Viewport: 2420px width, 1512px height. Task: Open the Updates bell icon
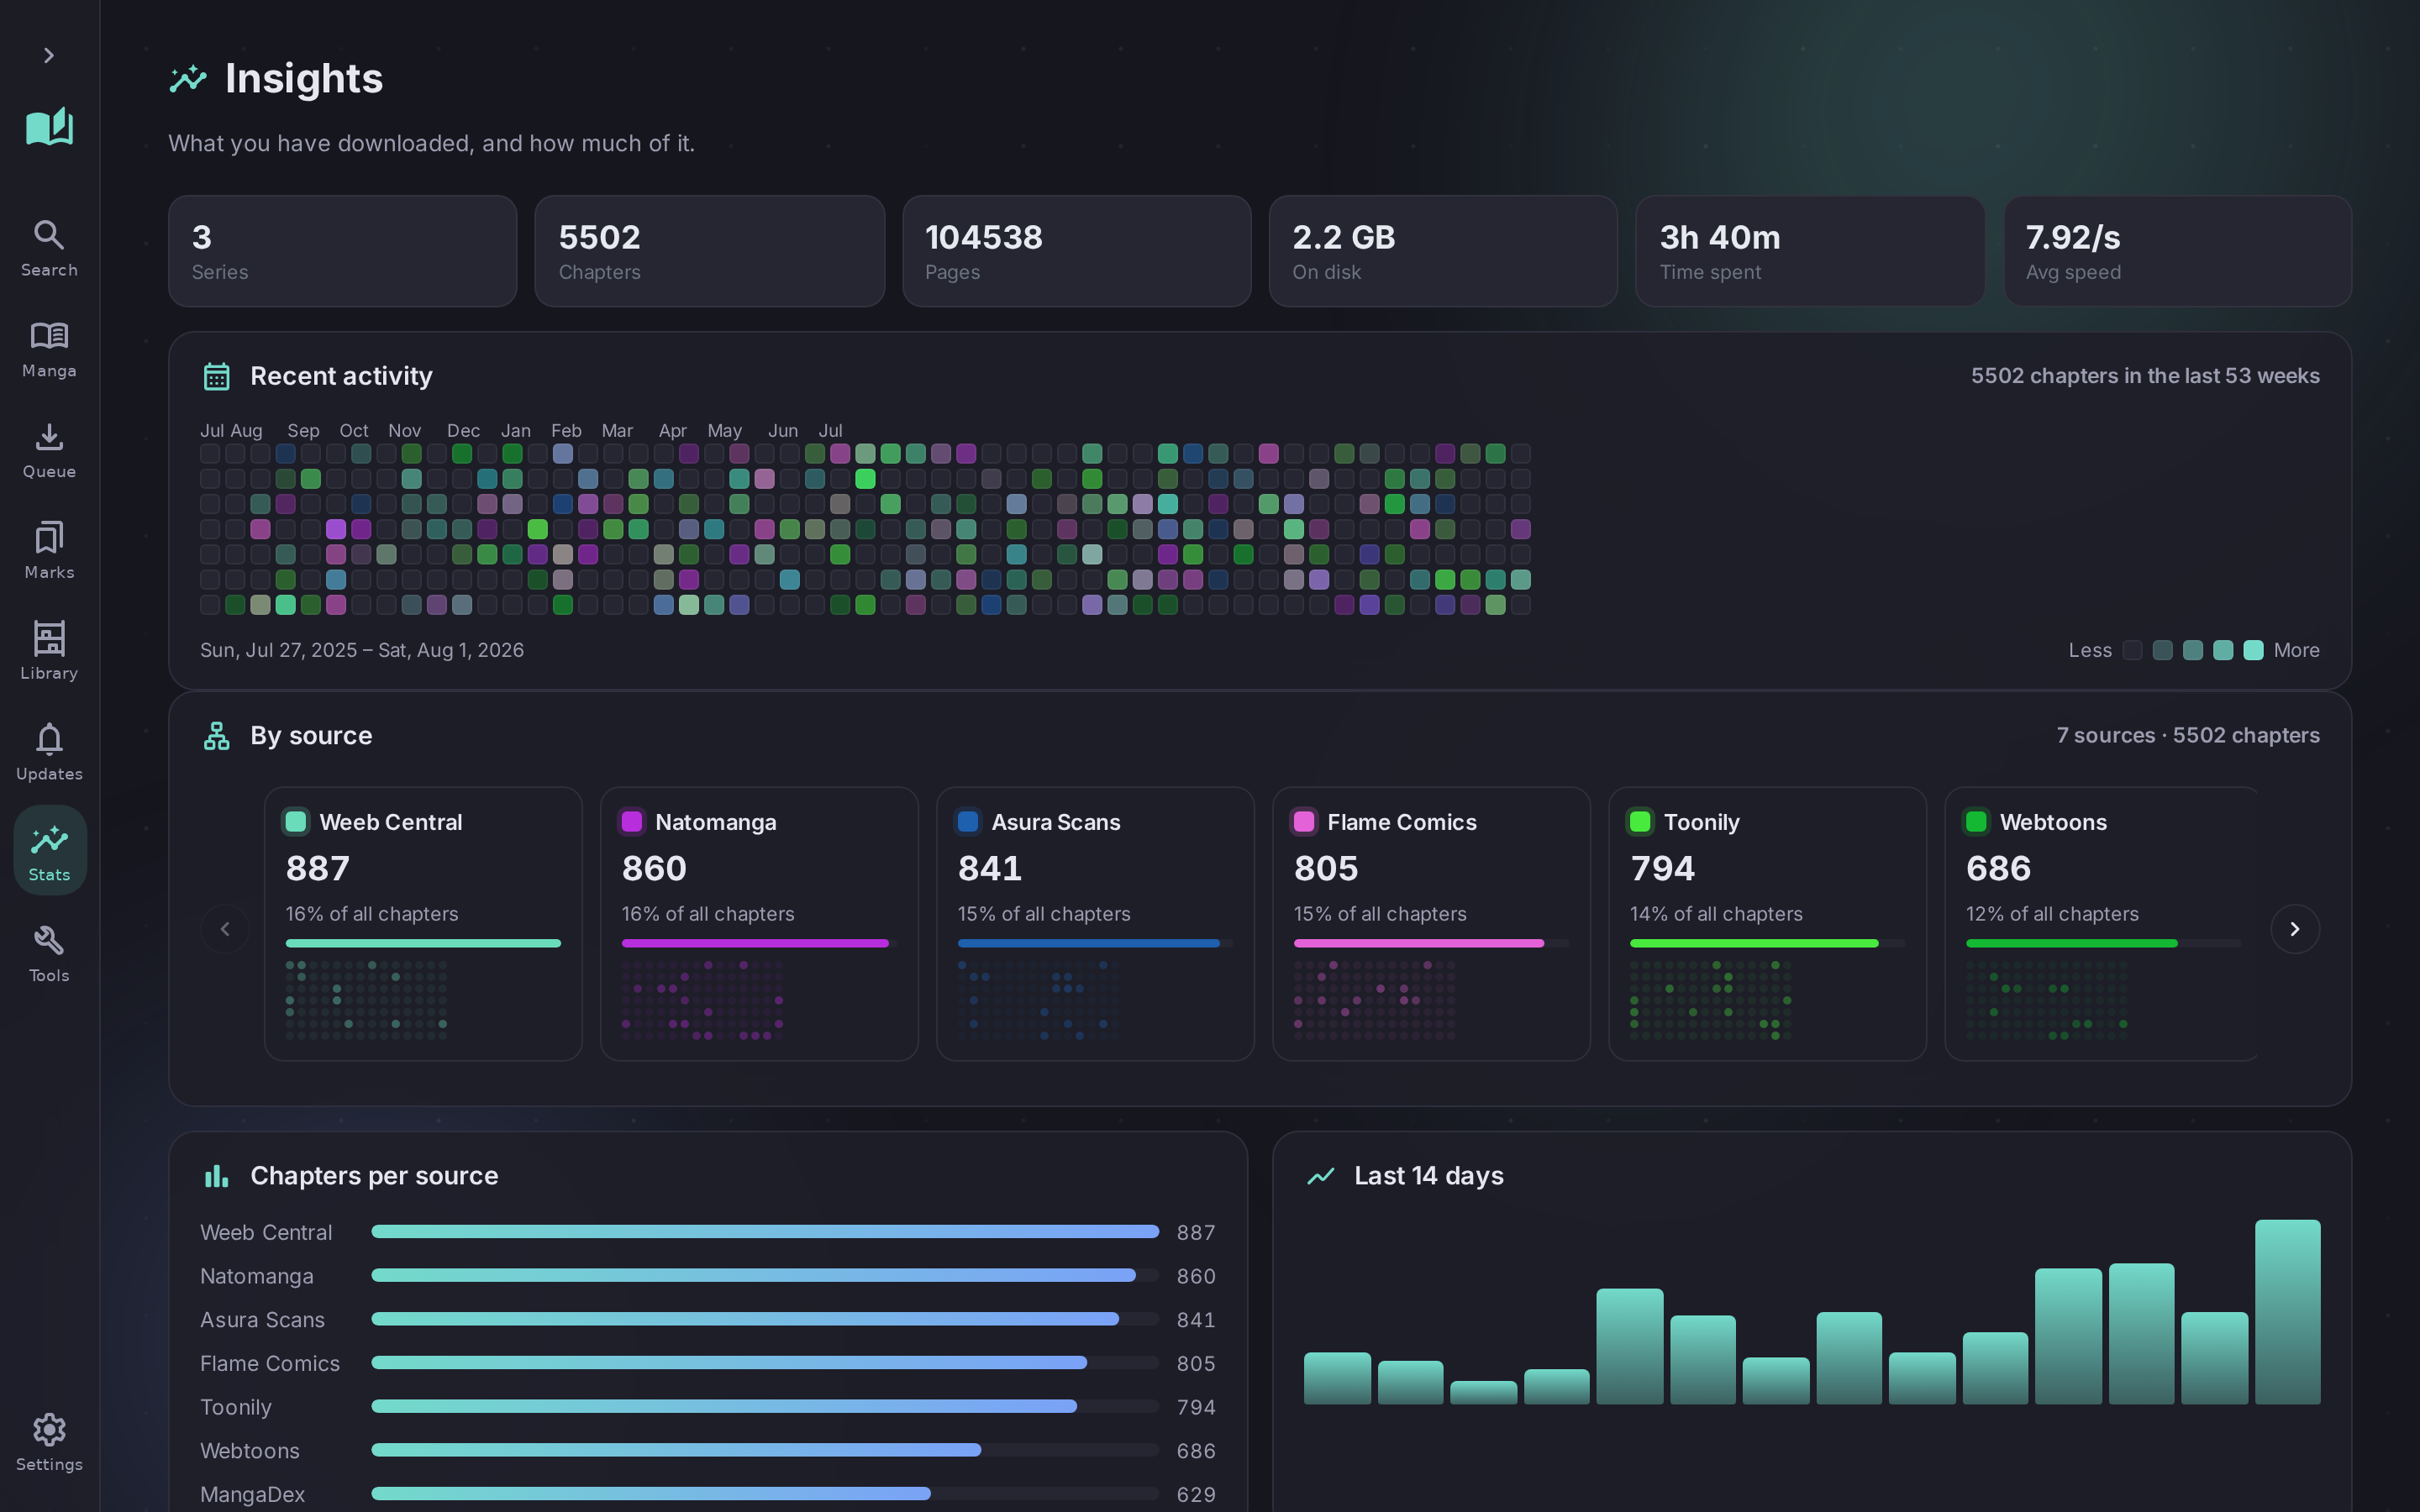point(49,739)
